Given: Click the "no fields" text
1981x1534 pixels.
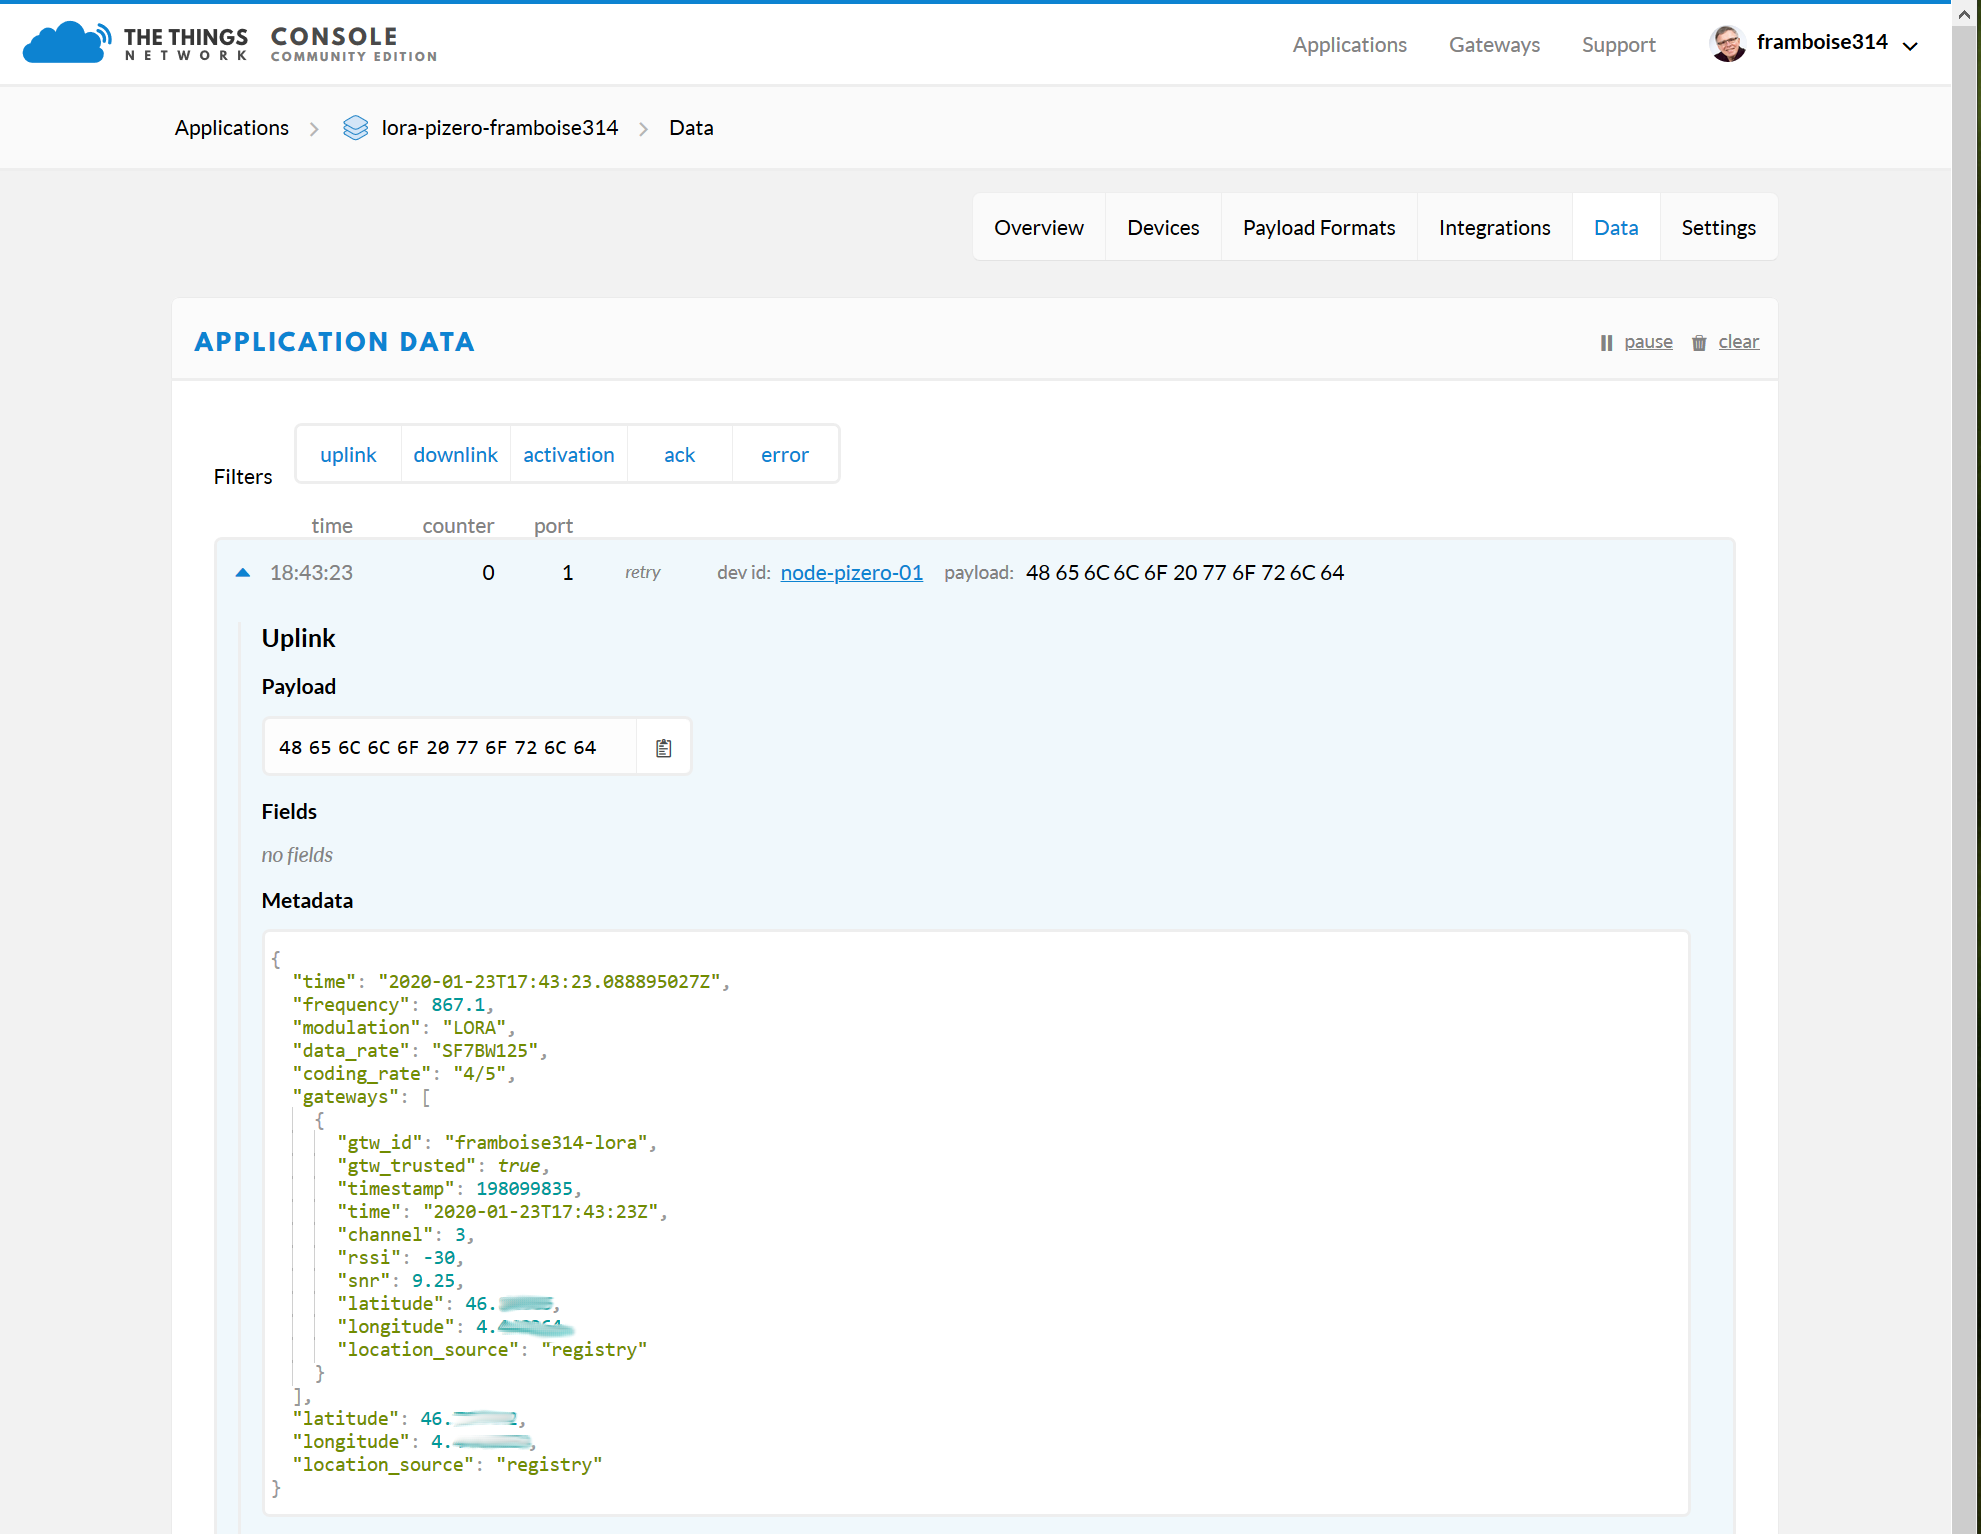Looking at the screenshot, I should pyautogui.click(x=297, y=855).
